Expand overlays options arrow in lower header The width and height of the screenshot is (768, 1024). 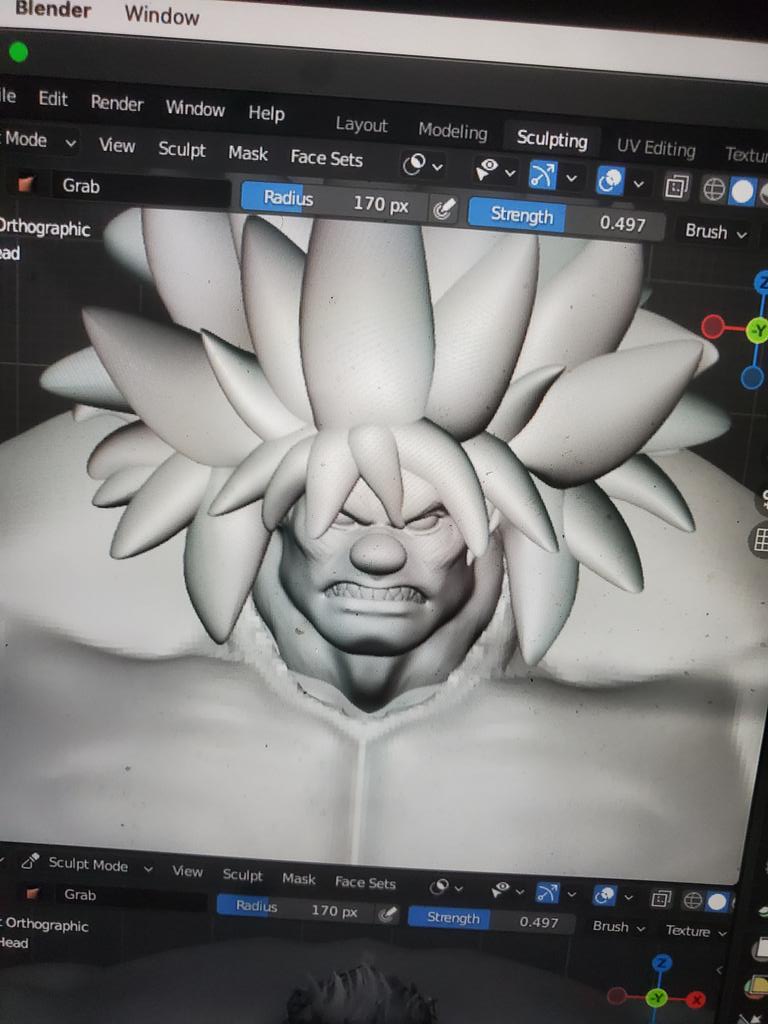click(x=628, y=897)
